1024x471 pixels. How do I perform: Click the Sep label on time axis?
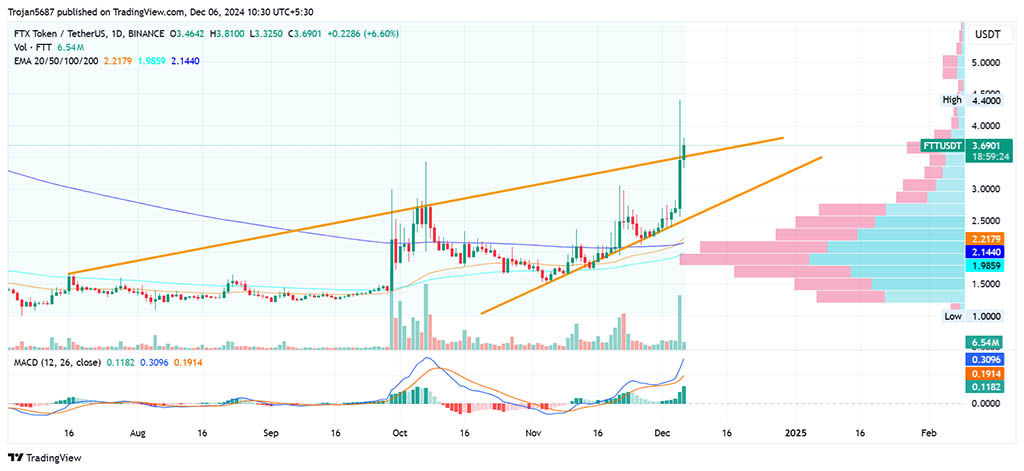272,433
